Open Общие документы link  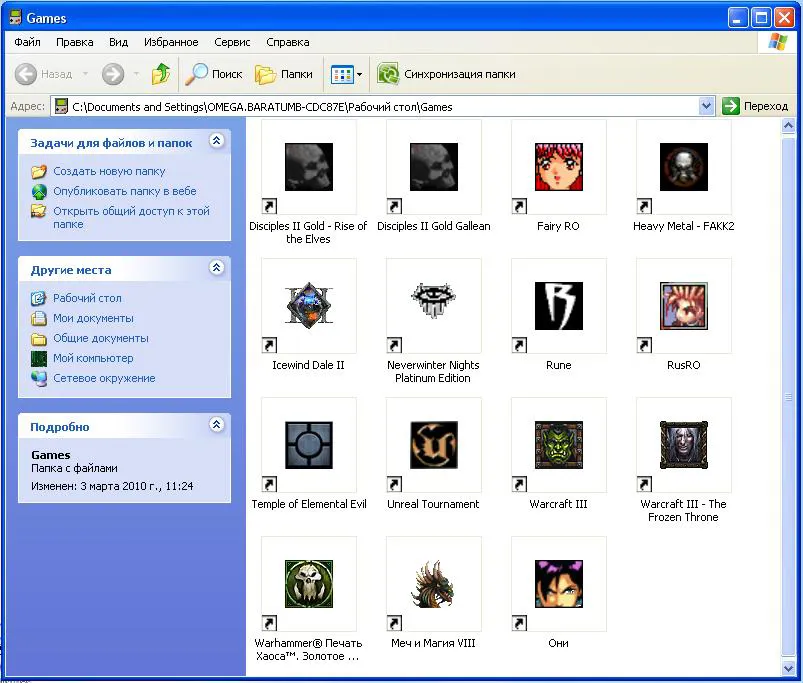(x=101, y=338)
